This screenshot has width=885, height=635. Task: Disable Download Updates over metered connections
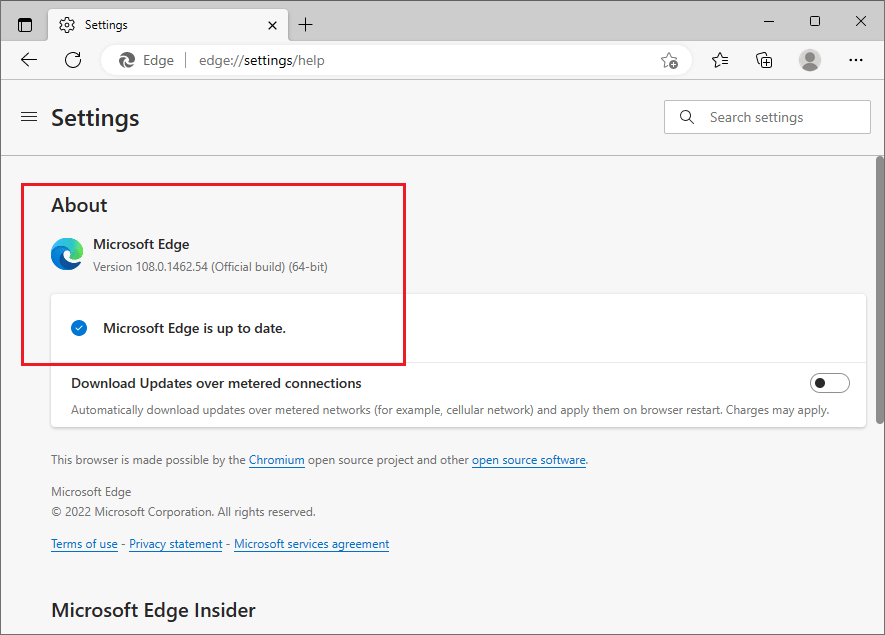coord(830,382)
